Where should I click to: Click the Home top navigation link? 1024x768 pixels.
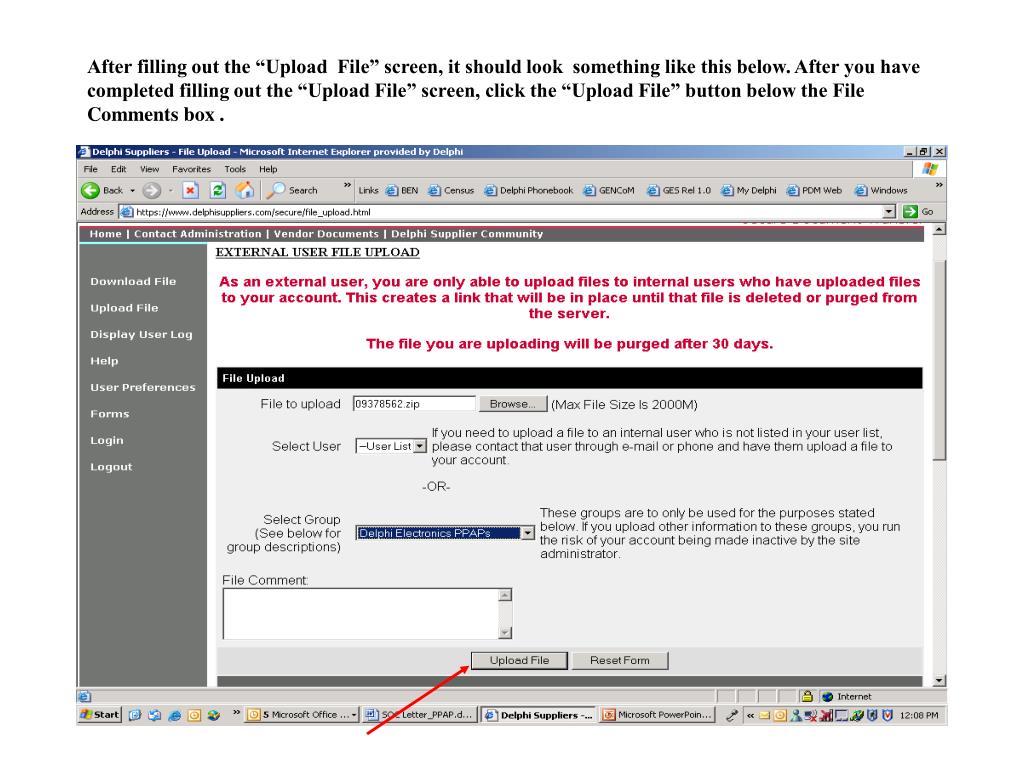[x=105, y=234]
